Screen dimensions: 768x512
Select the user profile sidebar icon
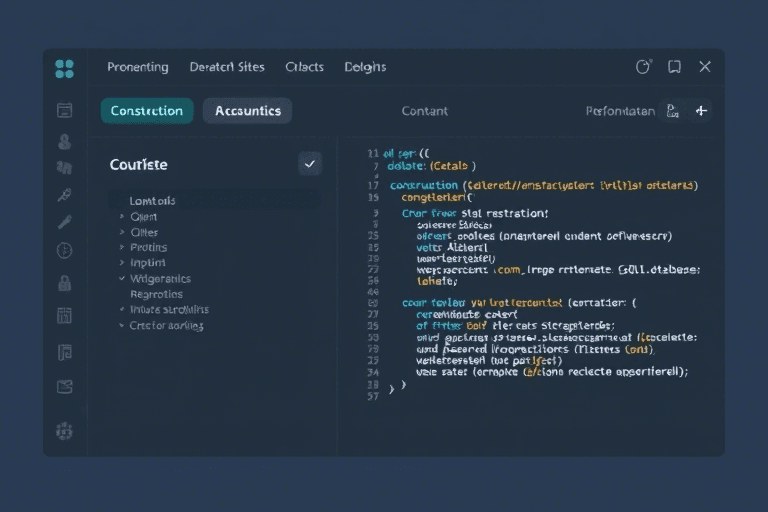pos(64,141)
